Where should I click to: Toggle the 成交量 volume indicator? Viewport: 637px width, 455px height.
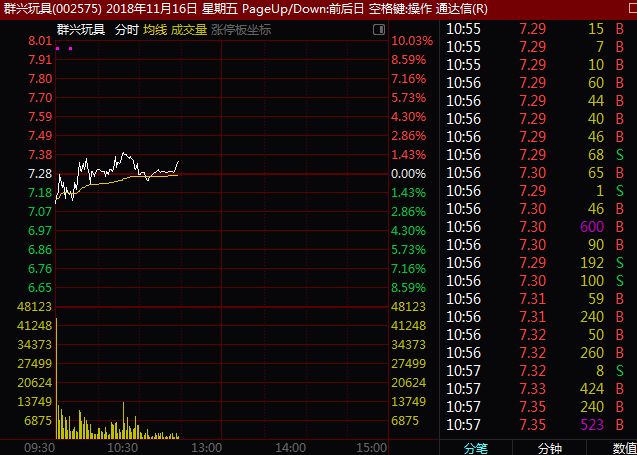click(x=189, y=30)
